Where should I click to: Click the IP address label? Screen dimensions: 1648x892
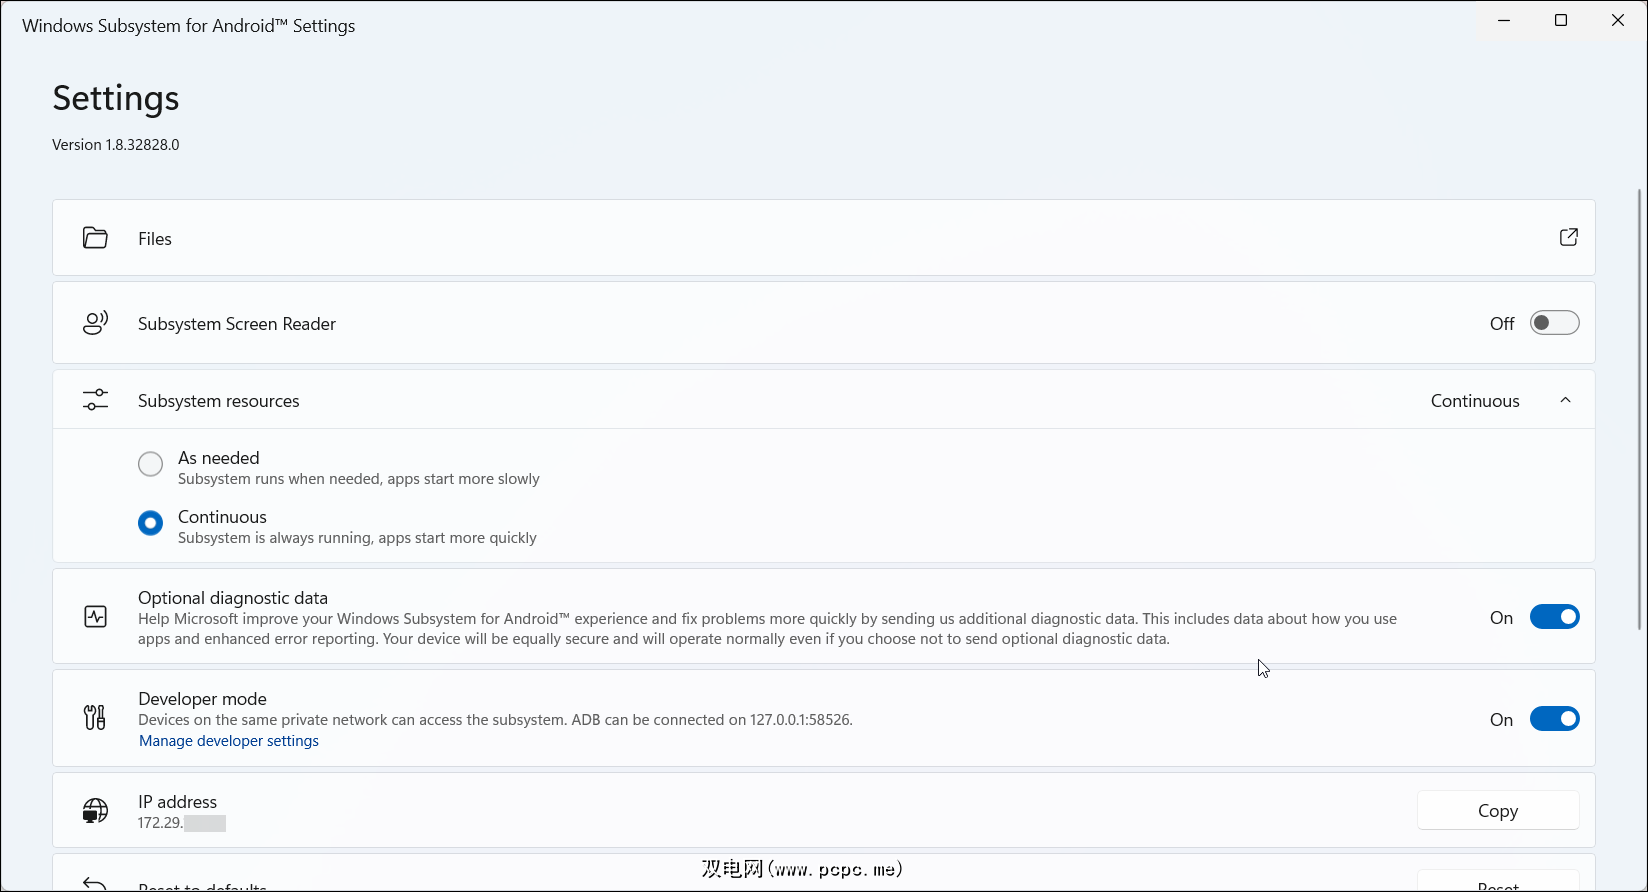coord(178,802)
